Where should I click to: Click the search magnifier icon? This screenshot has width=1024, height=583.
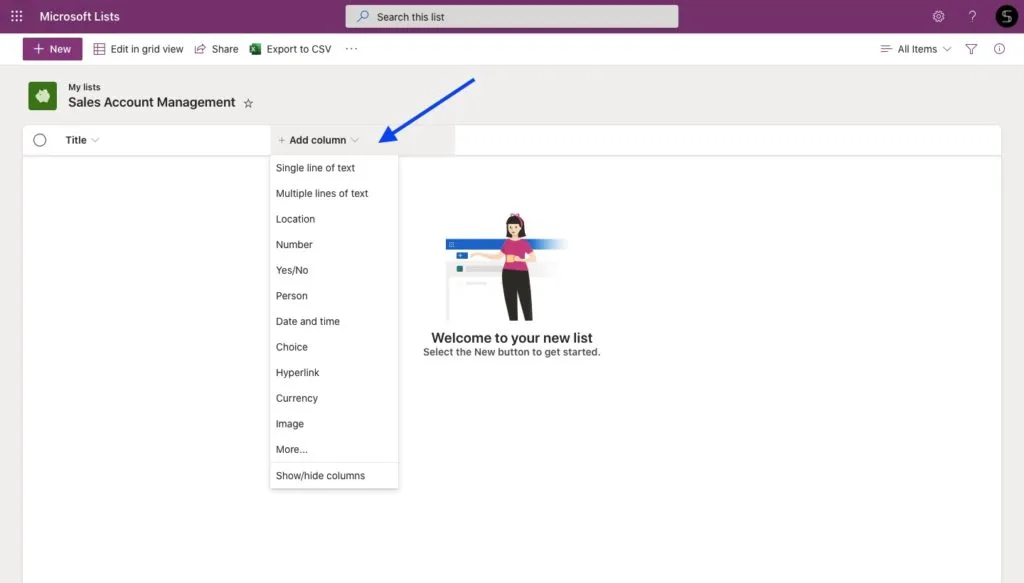pos(363,16)
